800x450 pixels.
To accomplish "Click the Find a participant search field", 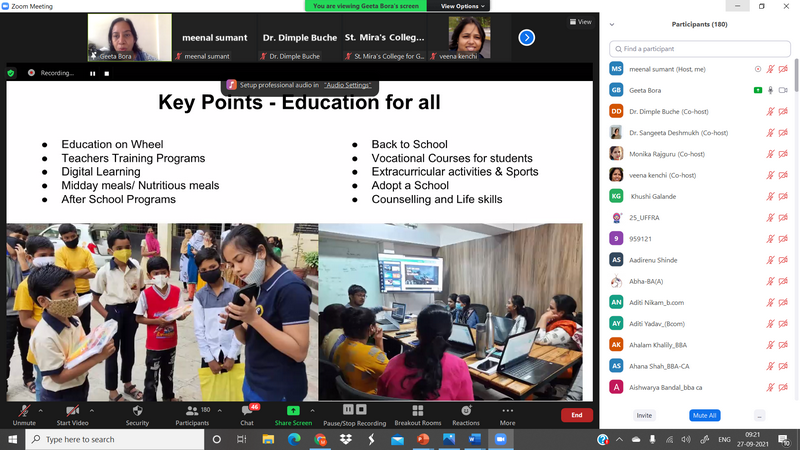I will [x=700, y=48].
